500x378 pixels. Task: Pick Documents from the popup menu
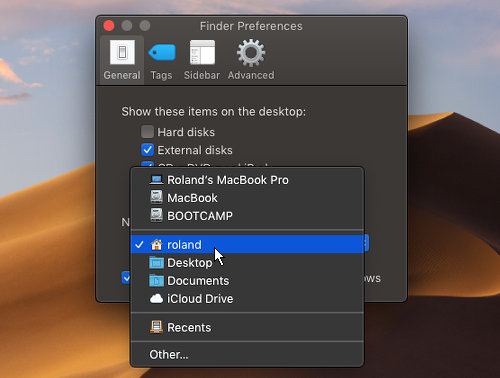[247, 281]
